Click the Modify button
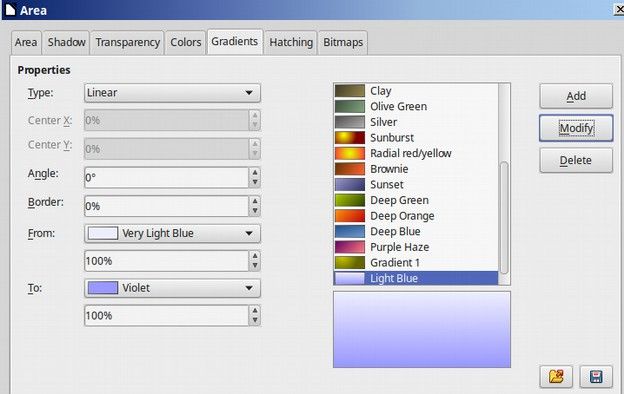624x394 pixels. click(576, 128)
